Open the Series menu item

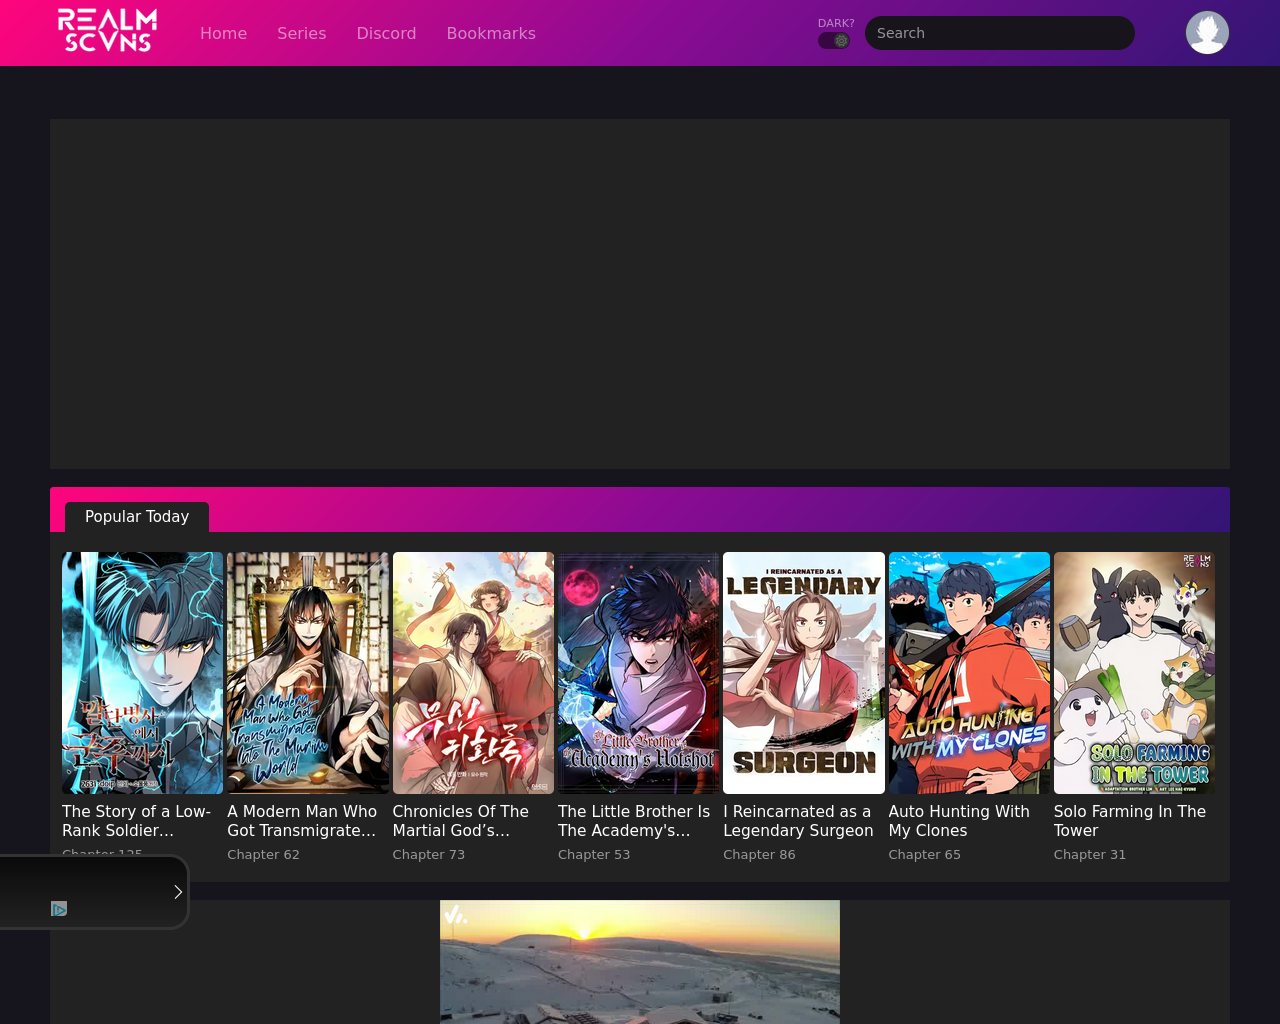pyautogui.click(x=301, y=33)
